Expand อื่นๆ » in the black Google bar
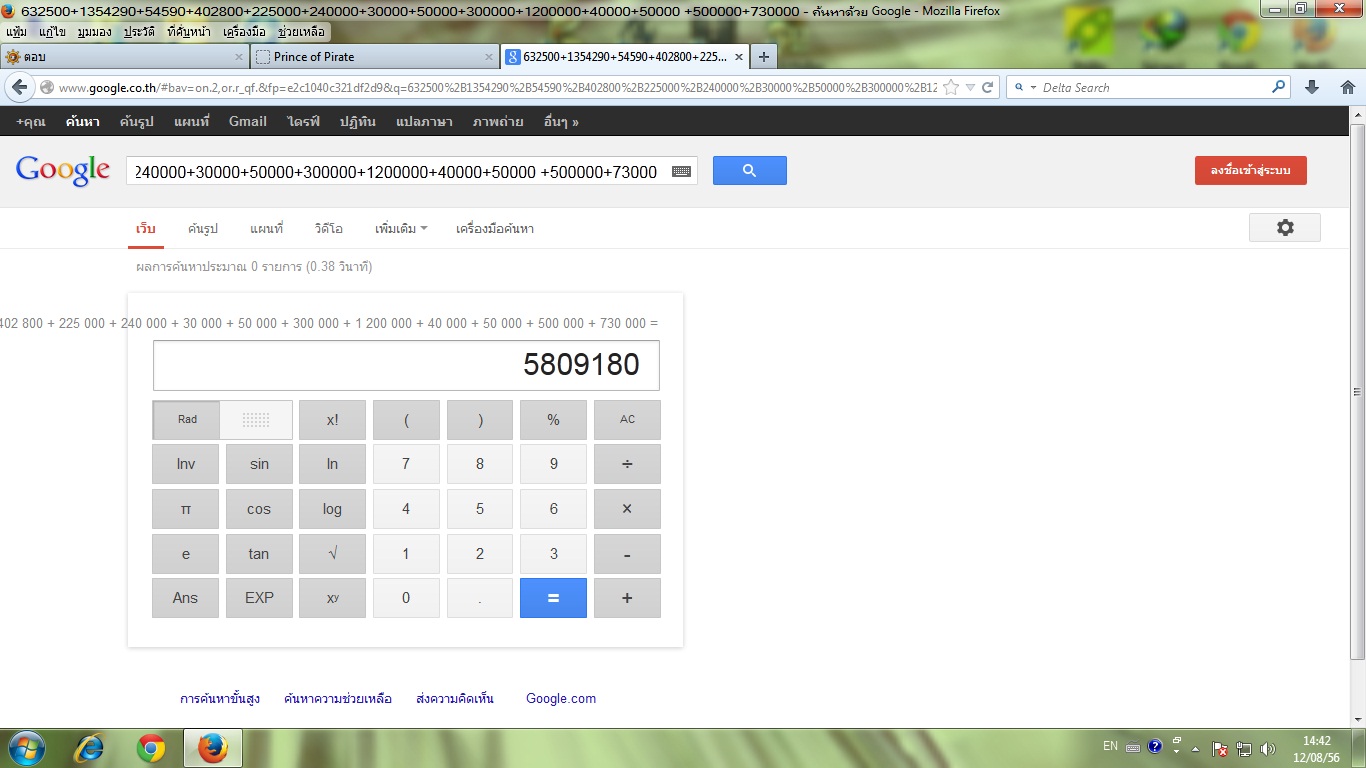Screen dimensions: 1366x768 coord(561,121)
